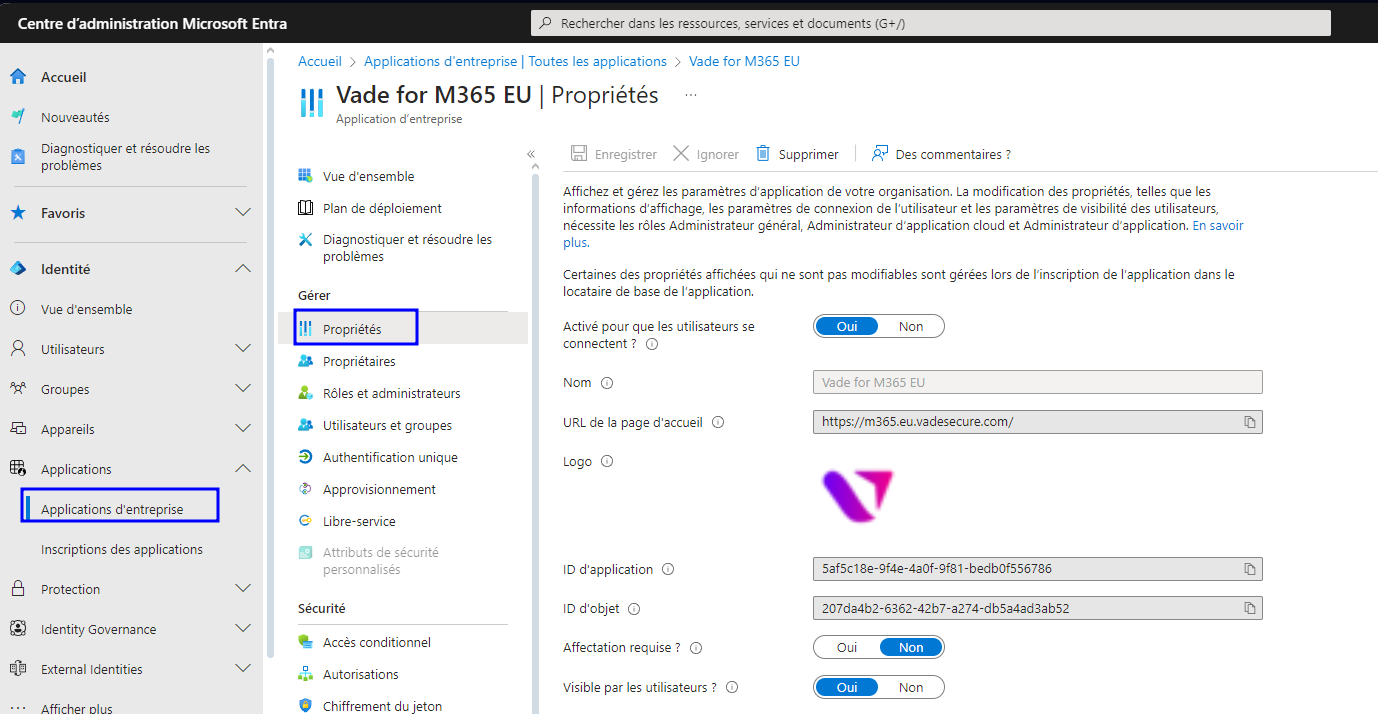Click the search resources box
The height and width of the screenshot is (714, 1378).
pyautogui.click(x=930, y=22)
